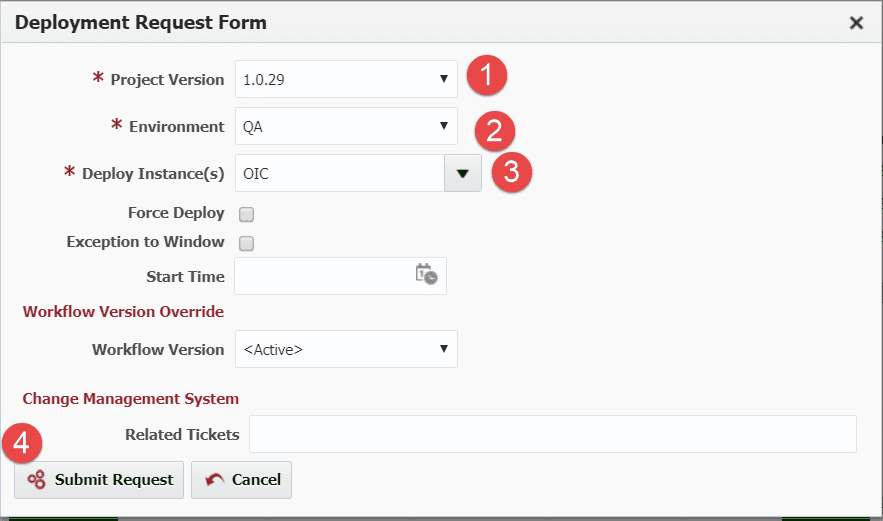
Task: Select the Workflow Version Override section heading
Action: (x=123, y=311)
